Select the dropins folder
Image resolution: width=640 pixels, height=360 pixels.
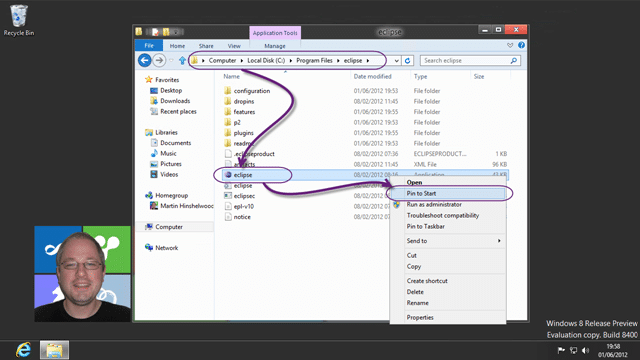[244, 101]
